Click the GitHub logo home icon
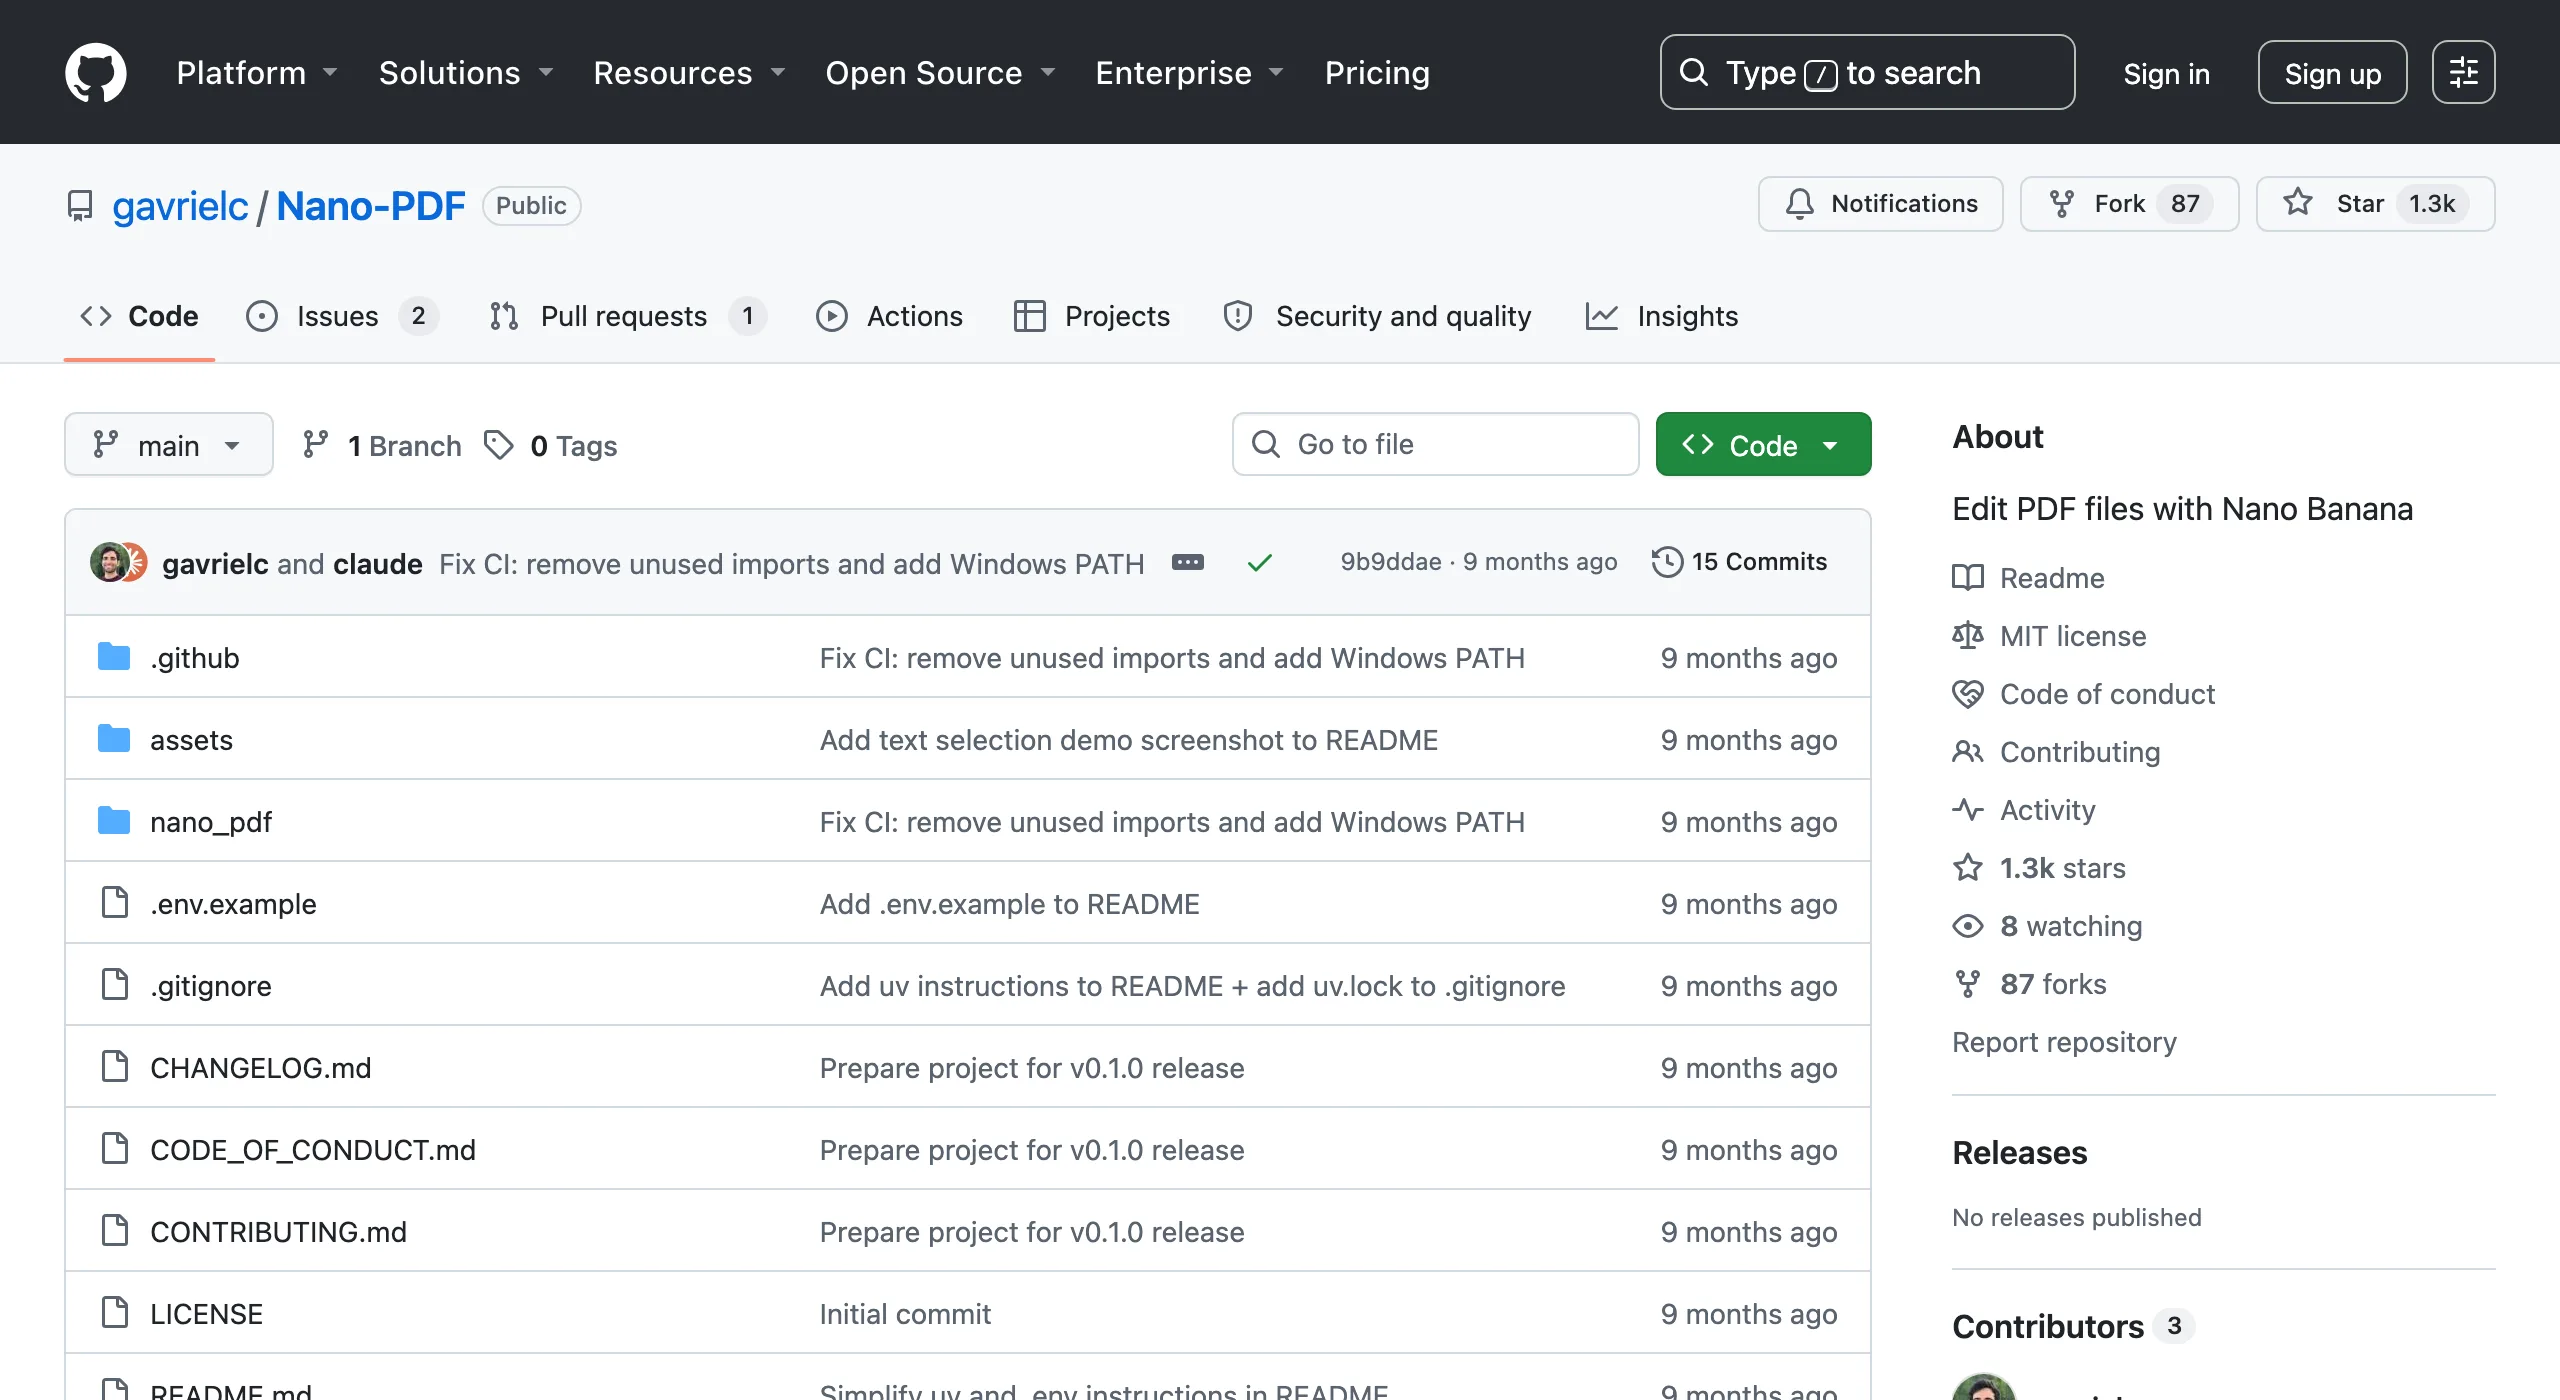This screenshot has height=1400, width=2560. point(96,72)
